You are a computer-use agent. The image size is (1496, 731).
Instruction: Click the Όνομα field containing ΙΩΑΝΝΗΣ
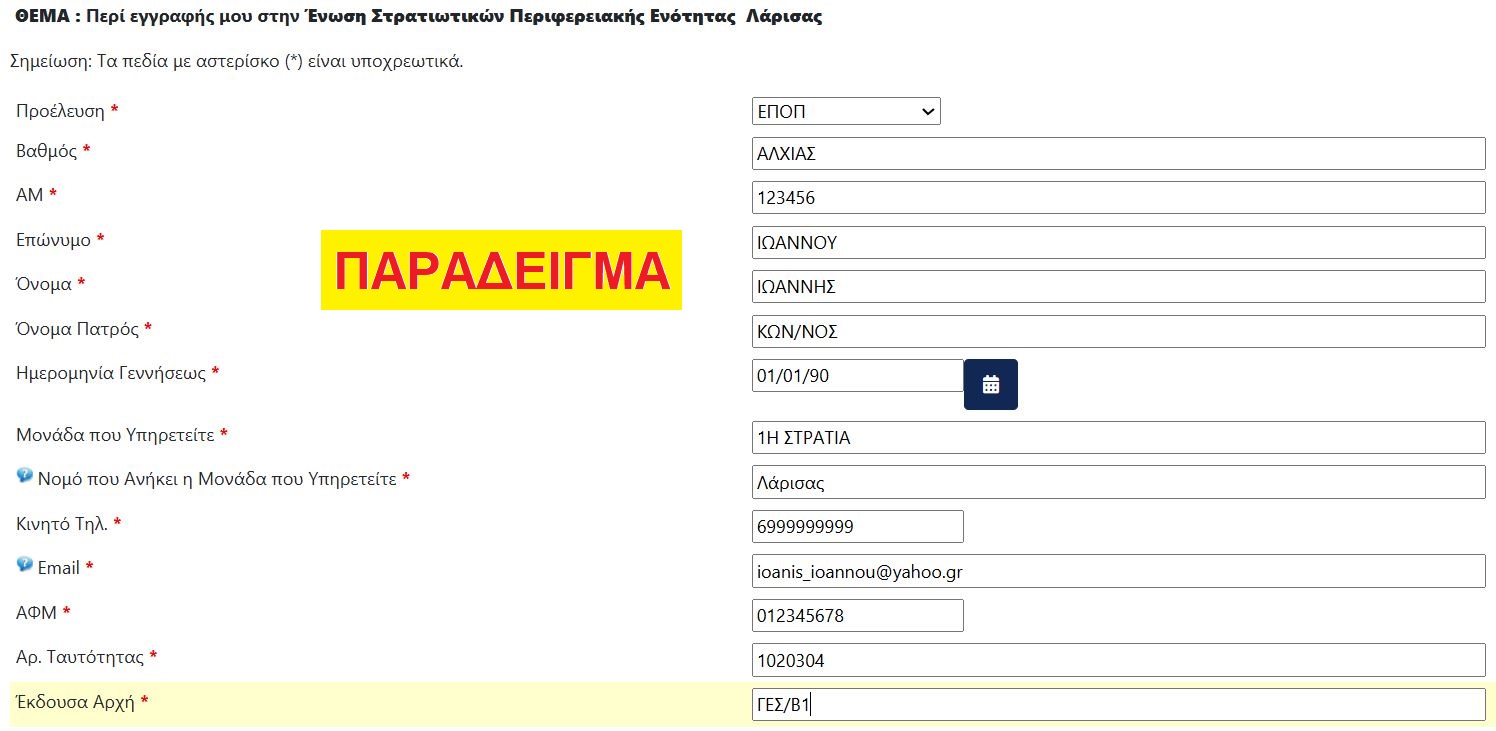pos(1118,287)
